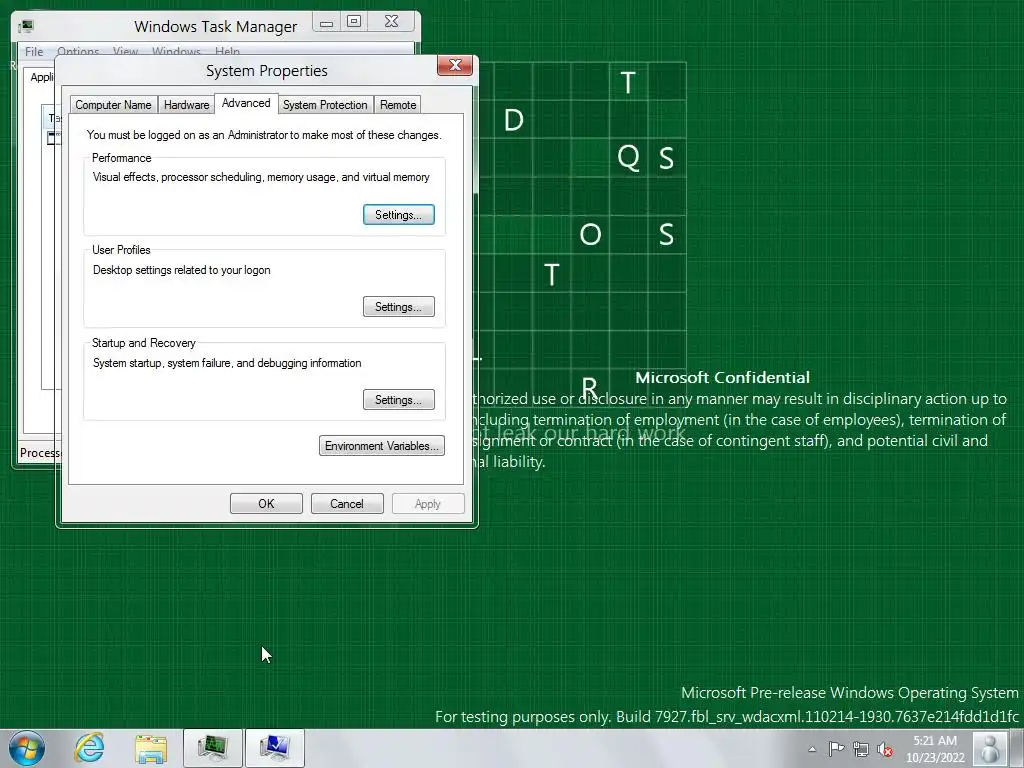Switch to the Computer Name tab
The height and width of the screenshot is (768, 1024).
click(x=113, y=104)
